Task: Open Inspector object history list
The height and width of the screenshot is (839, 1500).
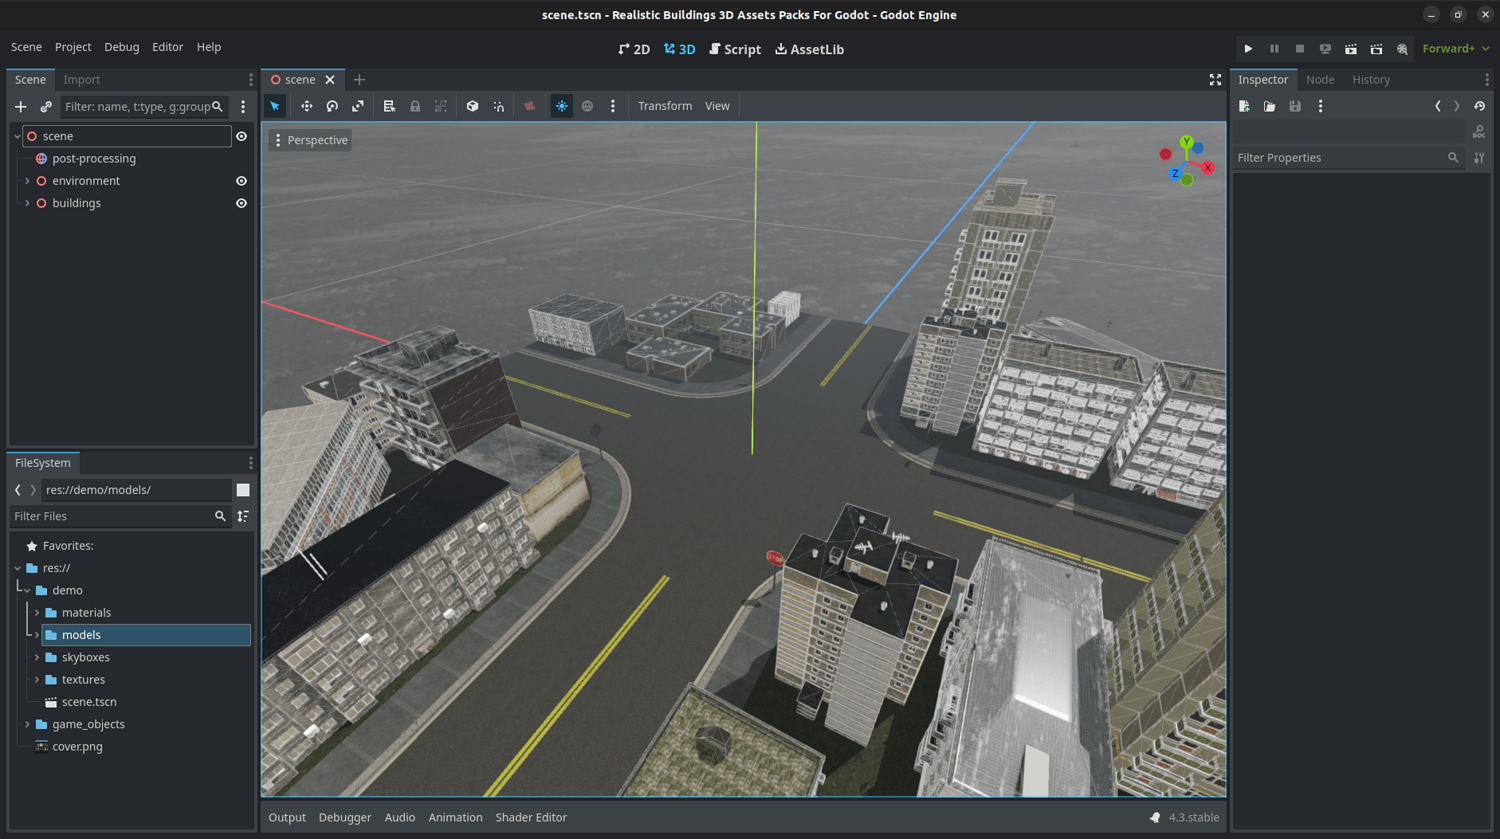Action: click(x=1480, y=106)
